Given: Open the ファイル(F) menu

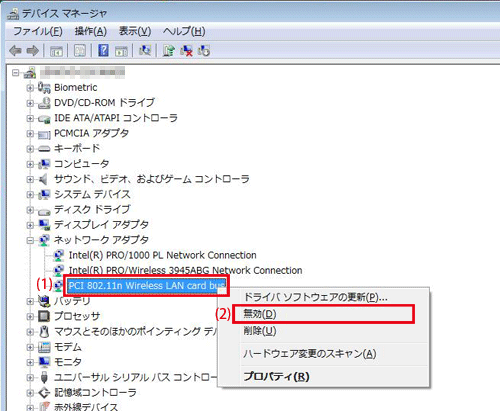Looking at the screenshot, I should pos(38,31).
